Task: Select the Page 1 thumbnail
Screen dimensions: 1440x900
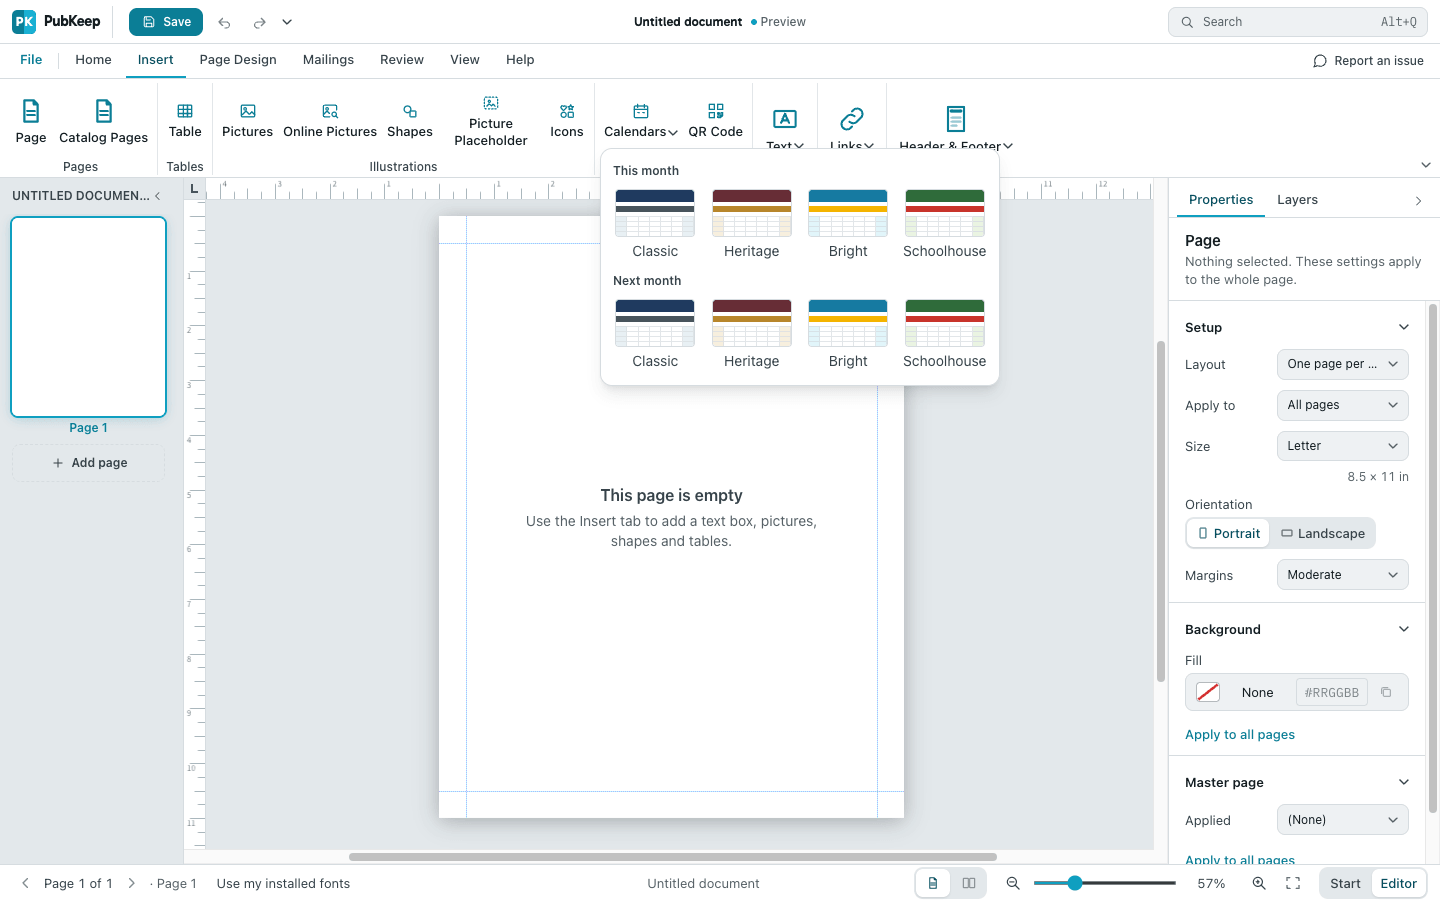Action: click(89, 317)
